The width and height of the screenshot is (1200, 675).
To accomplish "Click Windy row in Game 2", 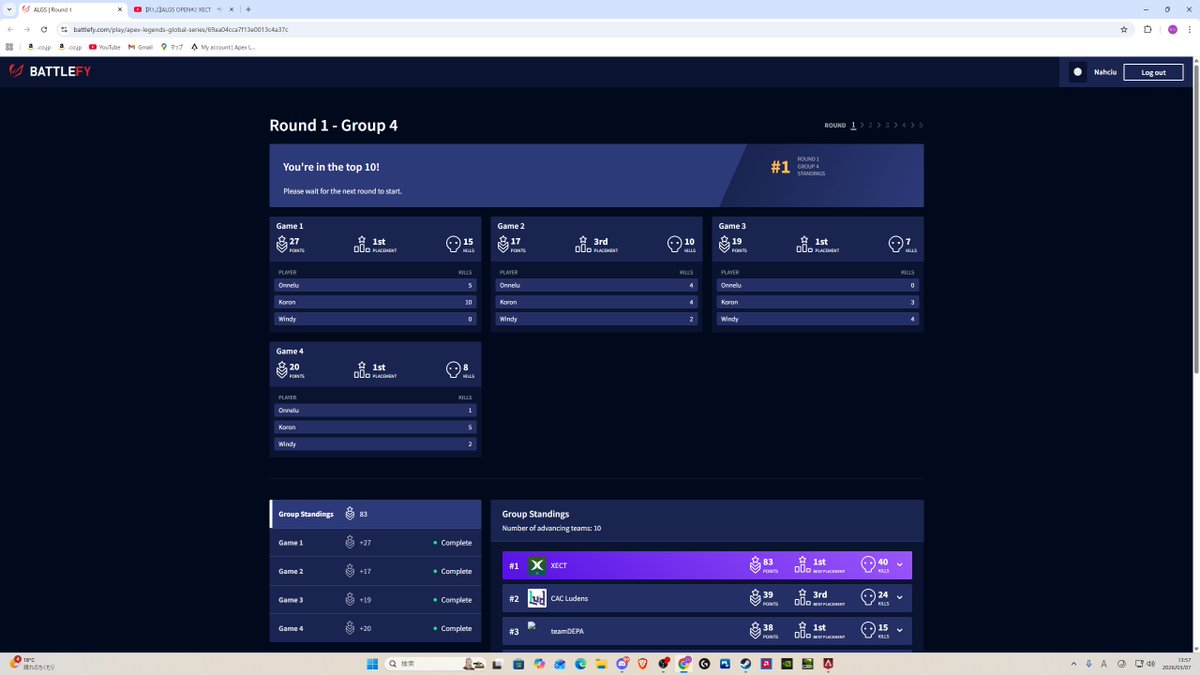I will tap(597, 319).
